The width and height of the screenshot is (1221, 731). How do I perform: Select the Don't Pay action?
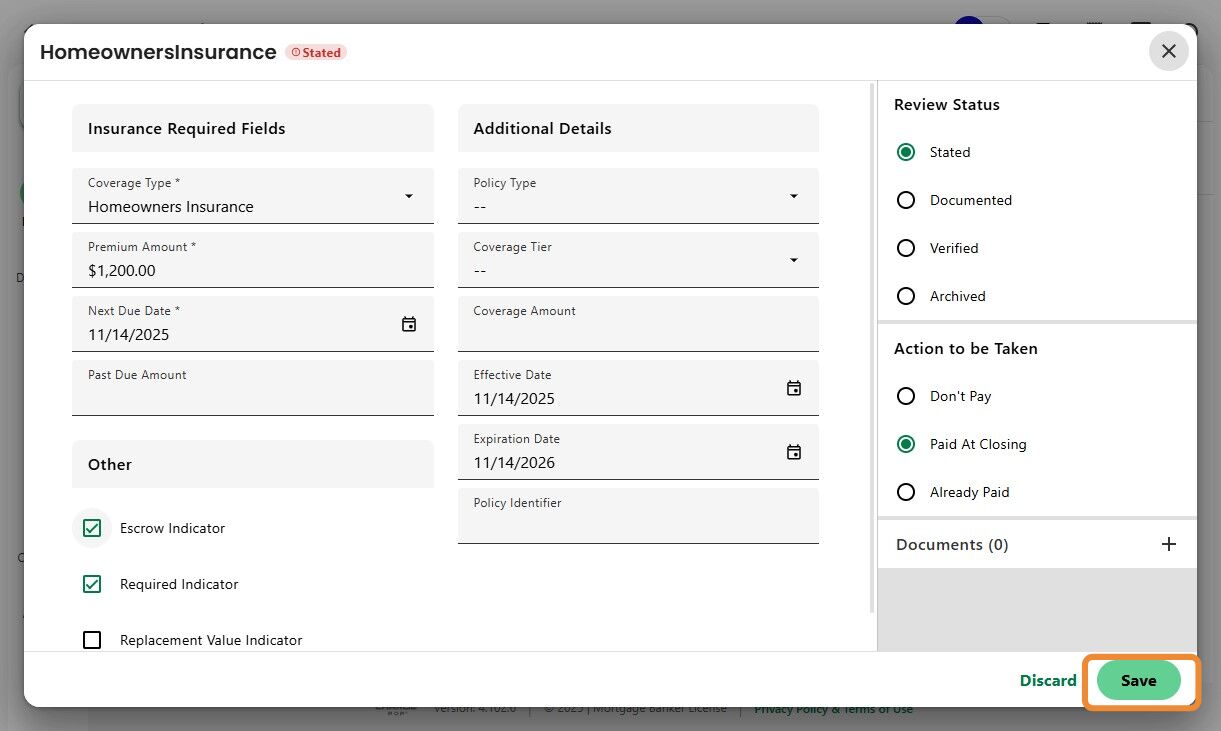906,396
